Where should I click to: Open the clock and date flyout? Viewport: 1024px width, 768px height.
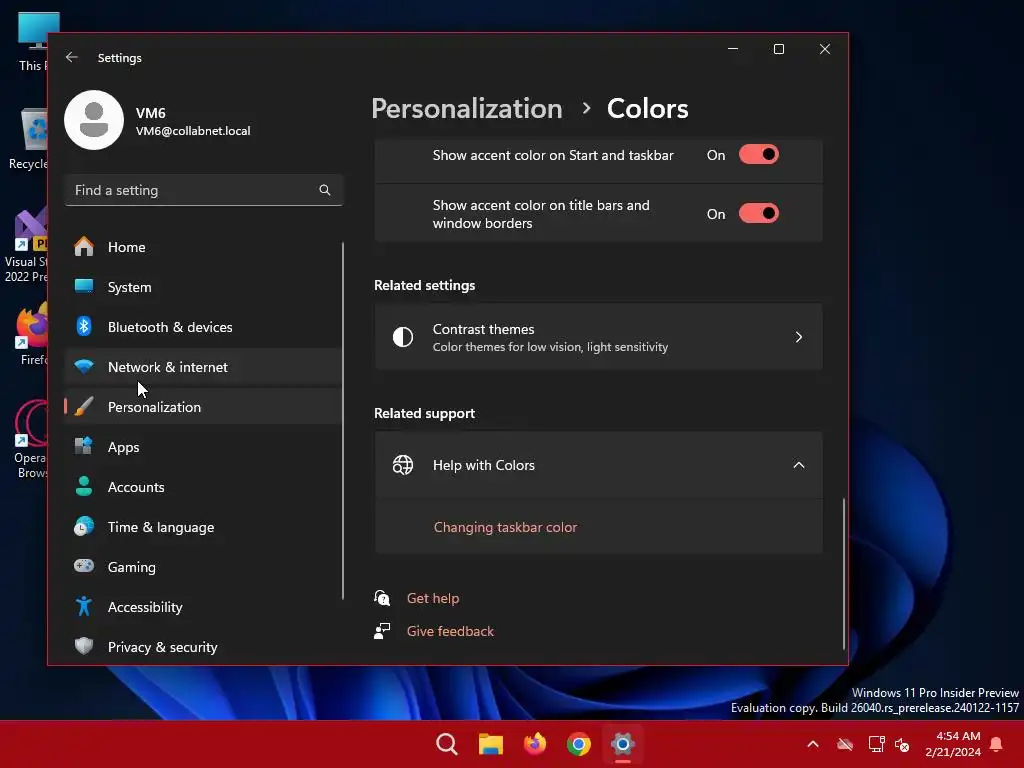point(953,744)
